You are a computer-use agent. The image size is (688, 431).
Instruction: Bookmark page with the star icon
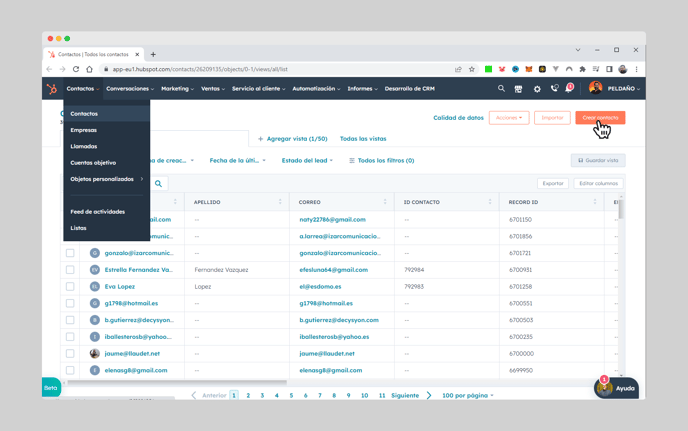tap(472, 69)
